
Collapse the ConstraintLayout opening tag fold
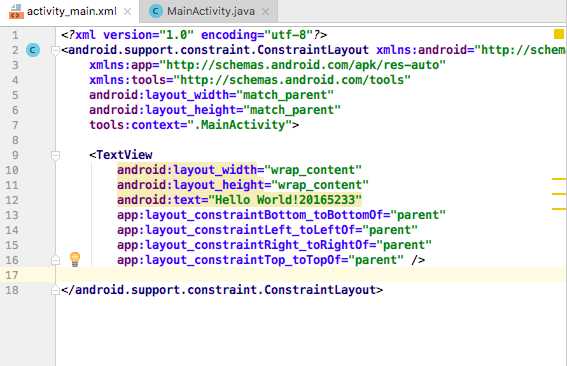55,50
